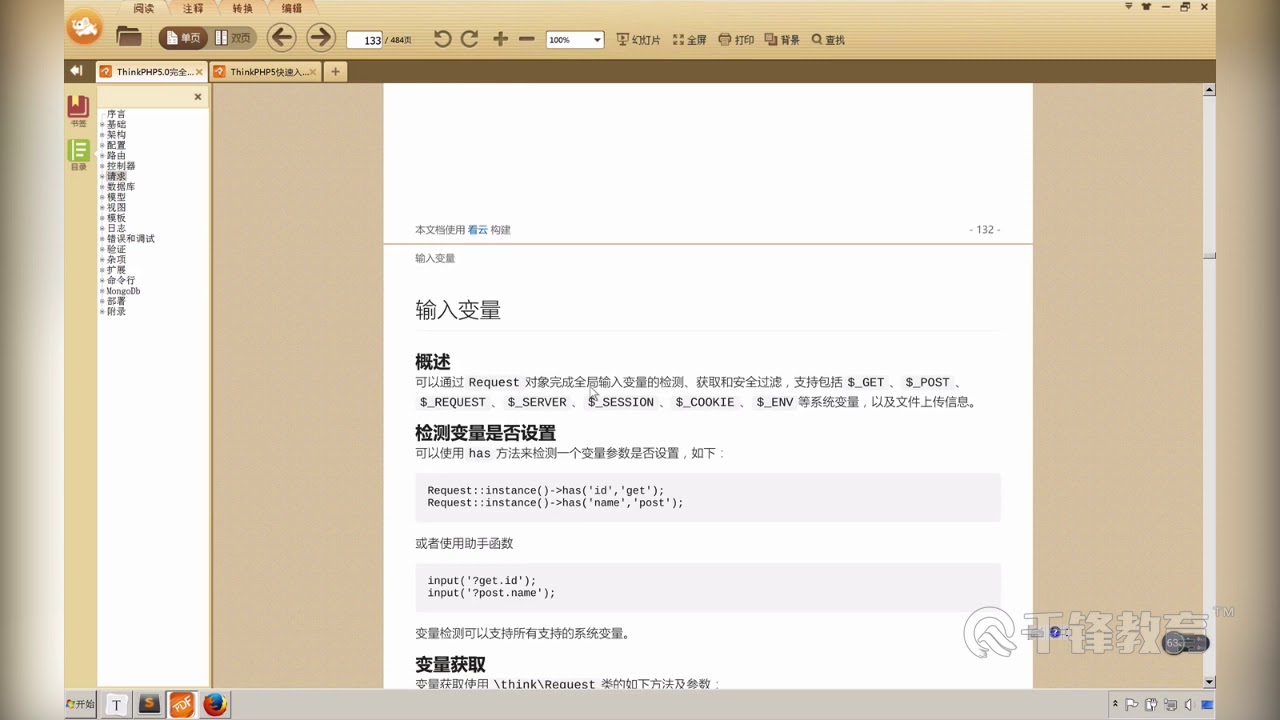Zoom out with the minus icon

click(527, 39)
